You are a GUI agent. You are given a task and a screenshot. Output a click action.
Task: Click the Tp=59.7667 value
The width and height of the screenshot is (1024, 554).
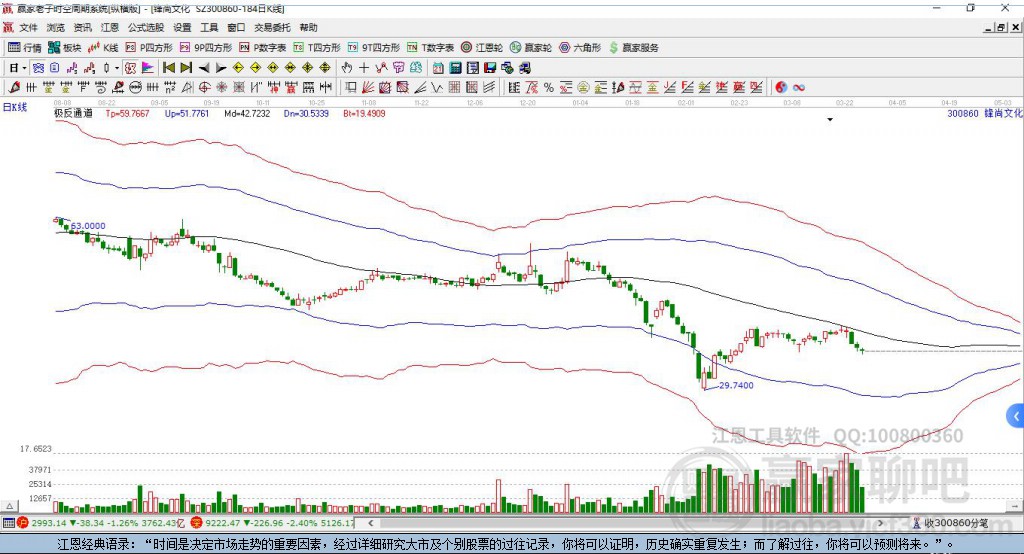point(127,113)
